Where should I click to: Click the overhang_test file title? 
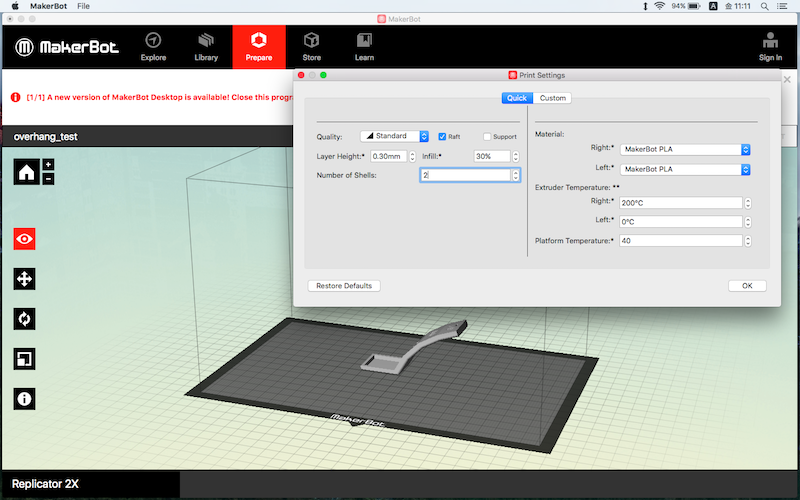coord(45,137)
